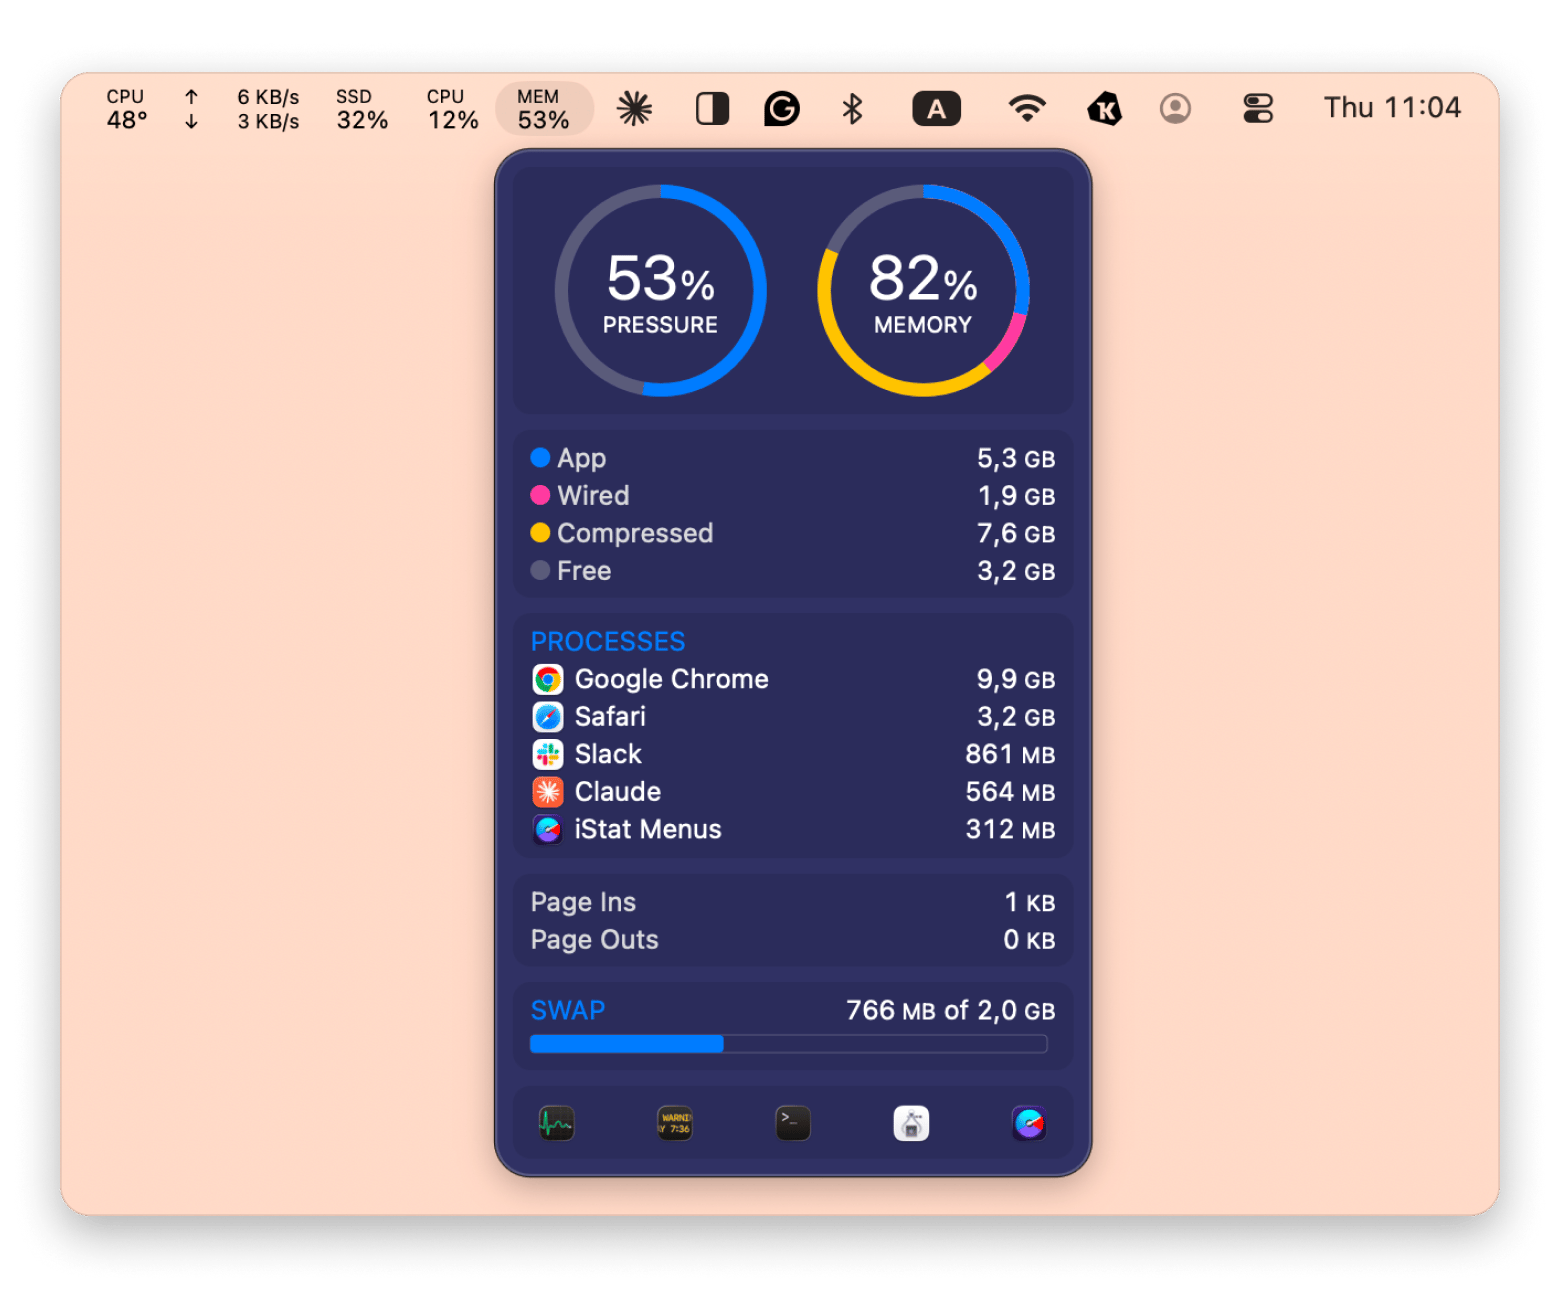Click the App memory value 5,3 GB
Screen dimensions: 1560x1296
(x=1016, y=458)
